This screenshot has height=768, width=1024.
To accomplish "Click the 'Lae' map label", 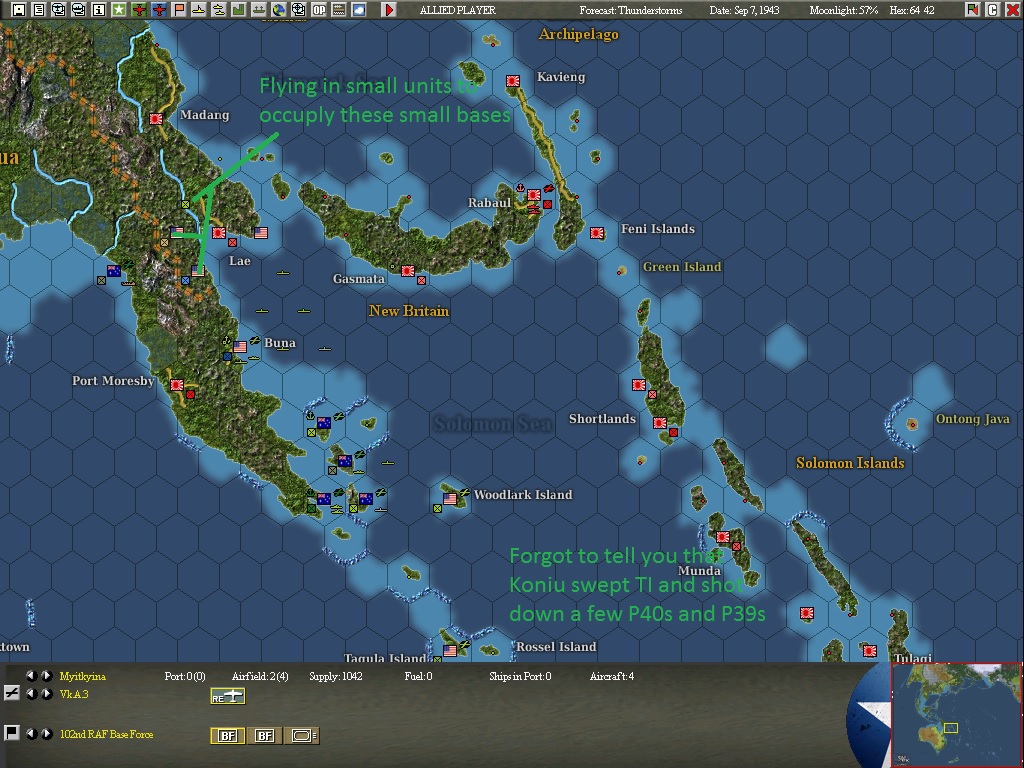I will tap(240, 261).
